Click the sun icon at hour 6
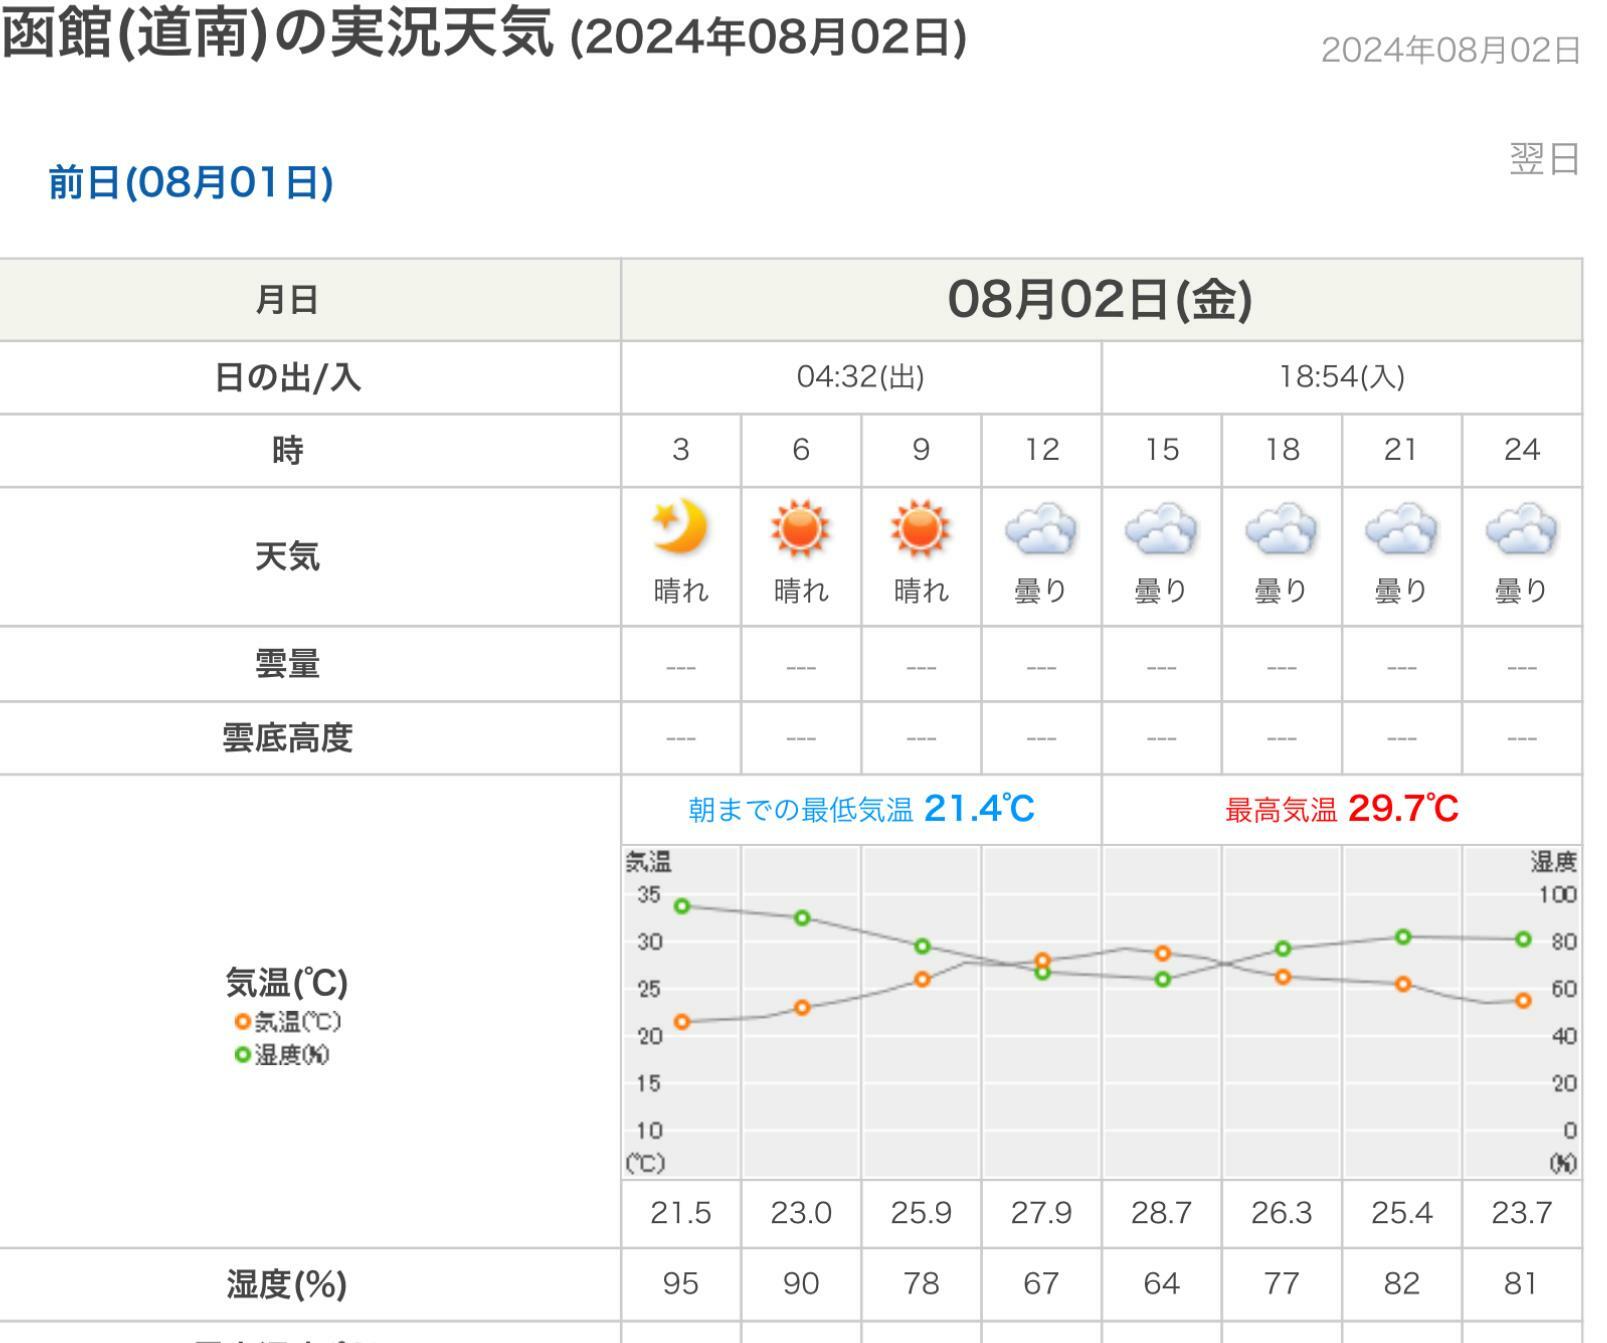1607x1343 pixels. (x=800, y=528)
